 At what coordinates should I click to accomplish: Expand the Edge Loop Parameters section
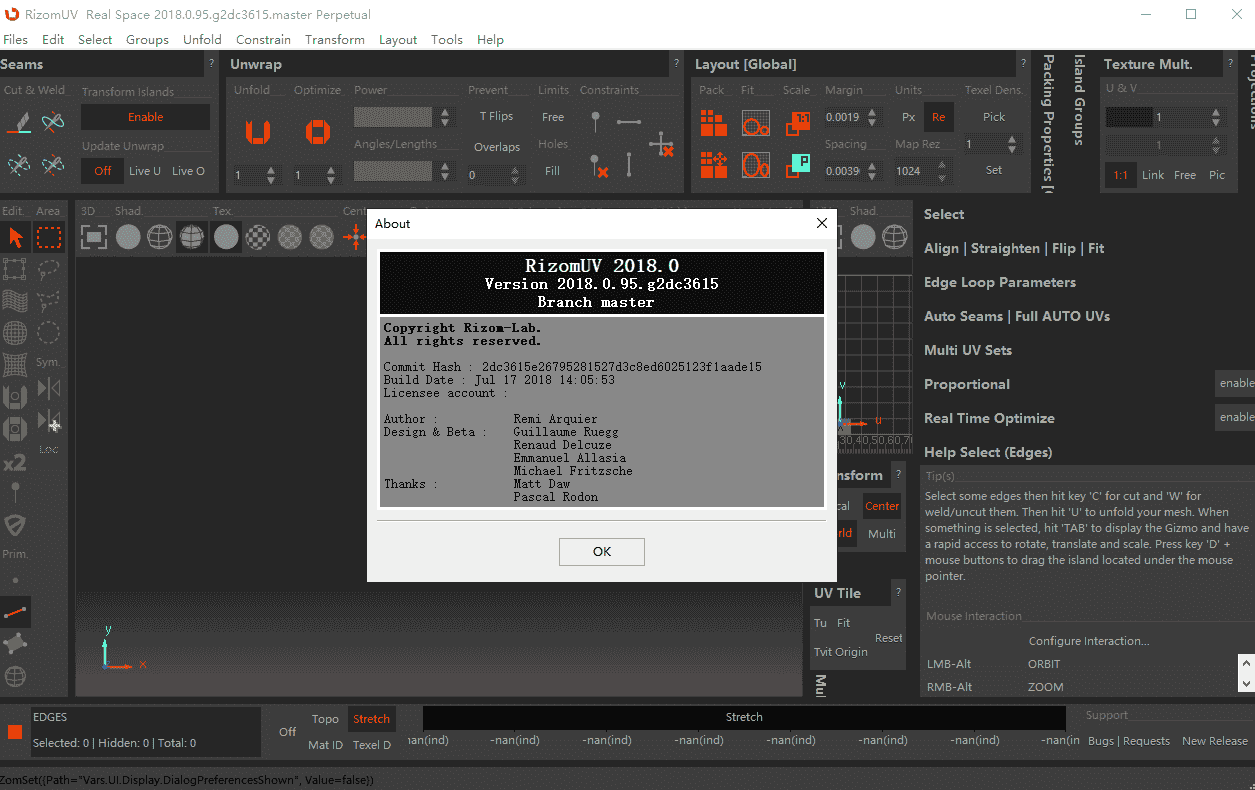click(999, 282)
